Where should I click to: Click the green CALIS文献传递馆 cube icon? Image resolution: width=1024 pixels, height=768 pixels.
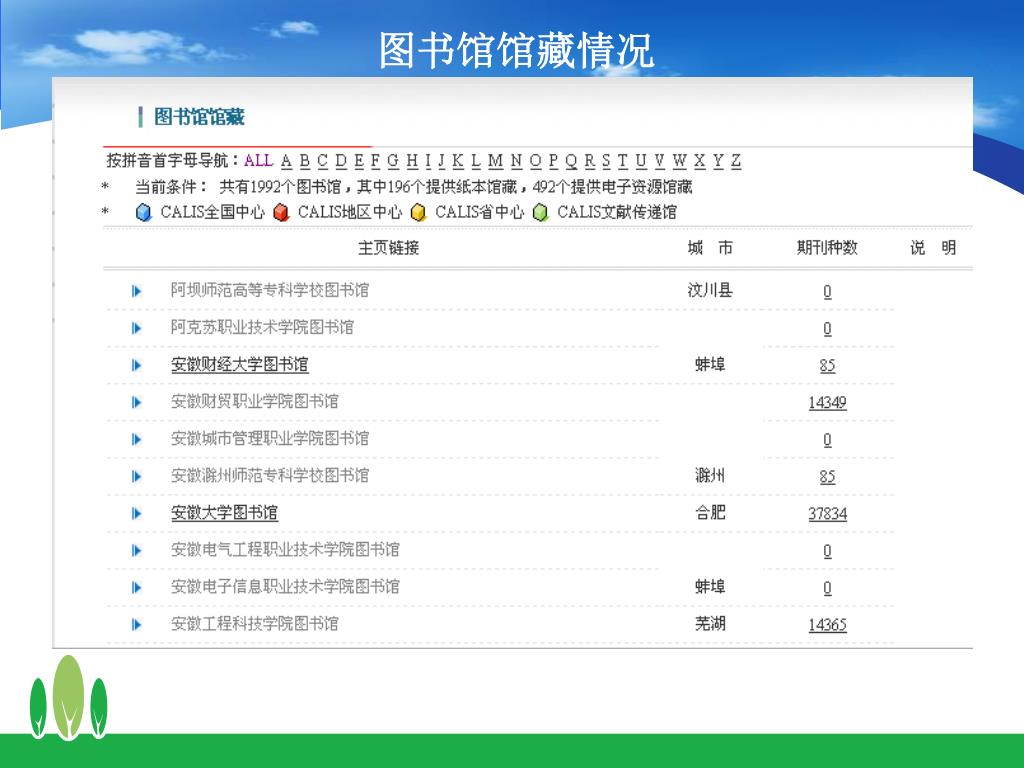[x=541, y=212]
